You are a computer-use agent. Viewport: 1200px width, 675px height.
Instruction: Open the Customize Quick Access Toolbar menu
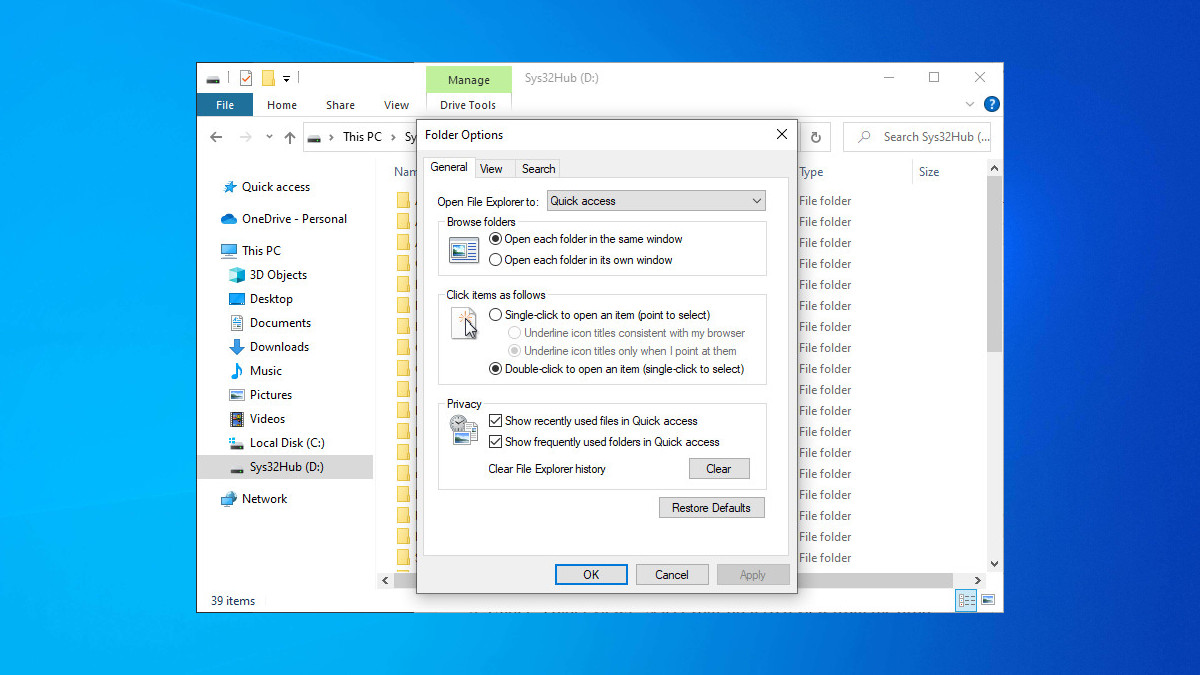coord(287,77)
